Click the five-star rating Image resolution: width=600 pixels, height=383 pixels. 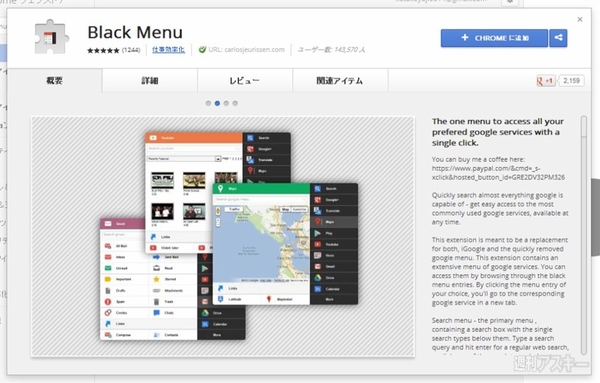click(x=103, y=50)
